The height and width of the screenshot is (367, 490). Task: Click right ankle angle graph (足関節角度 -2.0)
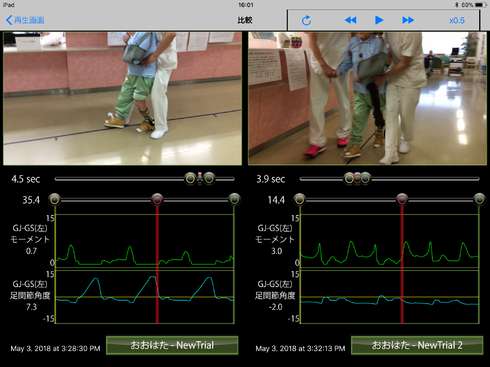click(x=389, y=297)
